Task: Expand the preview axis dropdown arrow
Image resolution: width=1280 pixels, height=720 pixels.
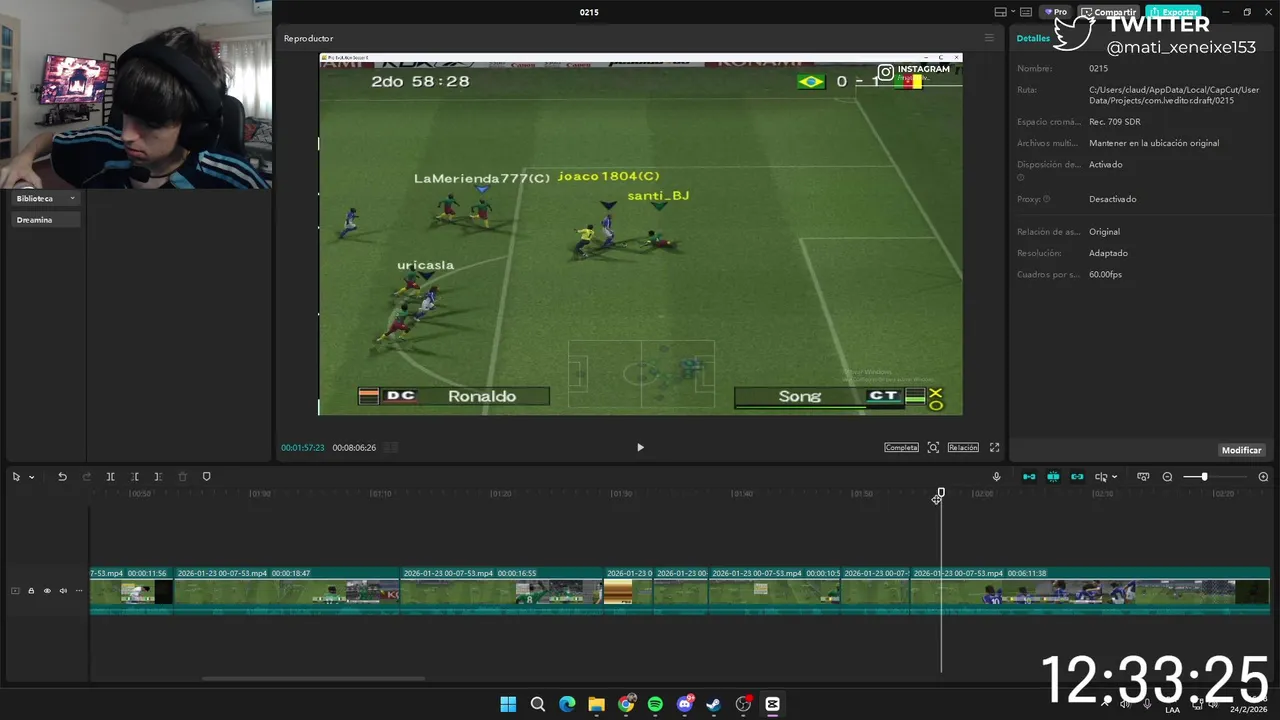Action: [x=1114, y=477]
